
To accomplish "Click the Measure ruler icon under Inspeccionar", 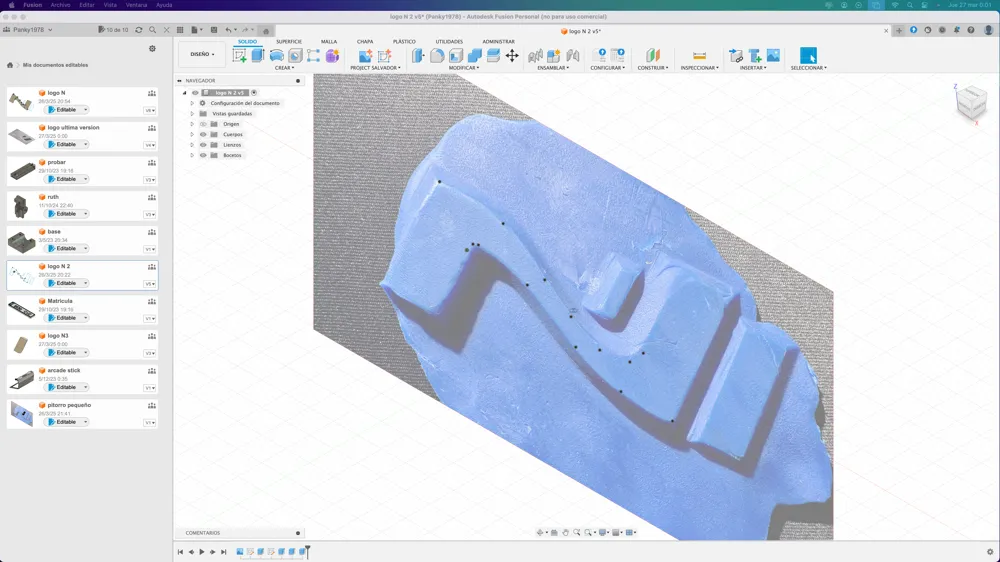I will click(x=699, y=56).
